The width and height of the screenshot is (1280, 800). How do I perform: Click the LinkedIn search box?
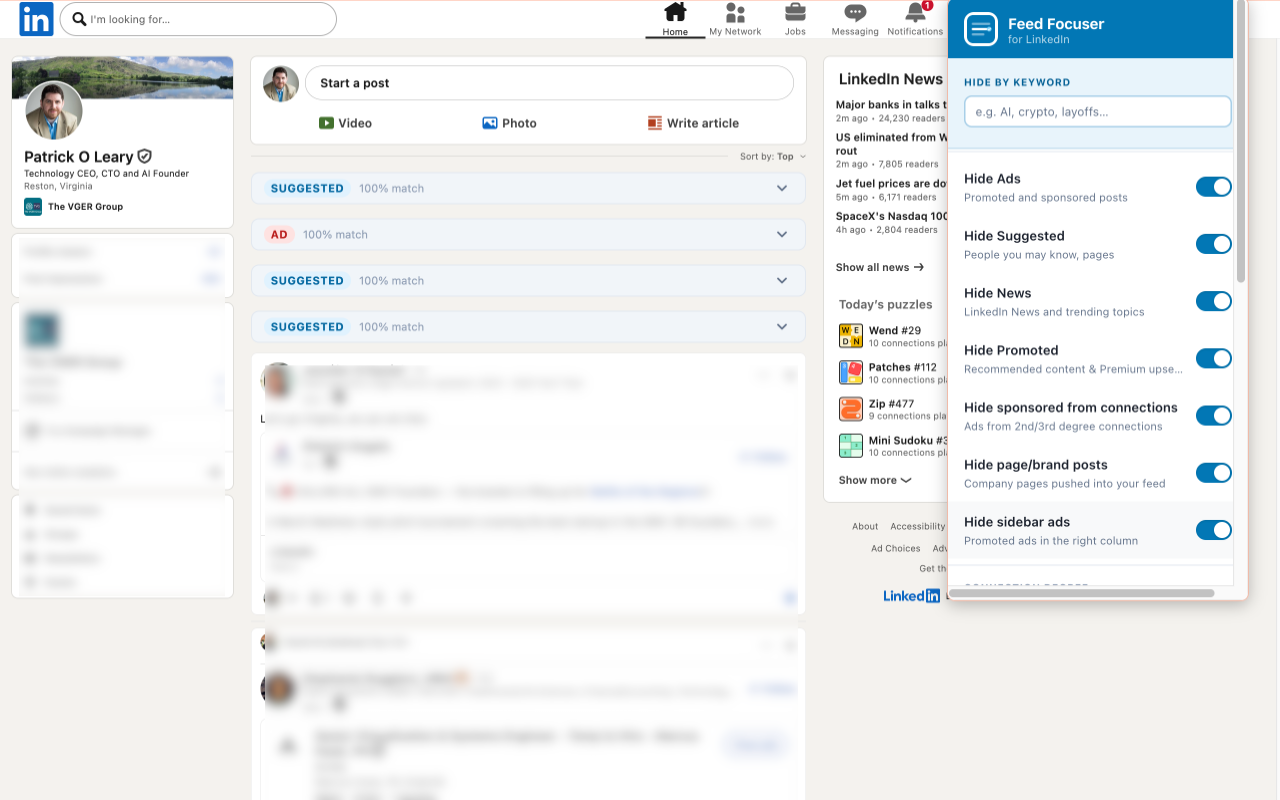[198, 19]
